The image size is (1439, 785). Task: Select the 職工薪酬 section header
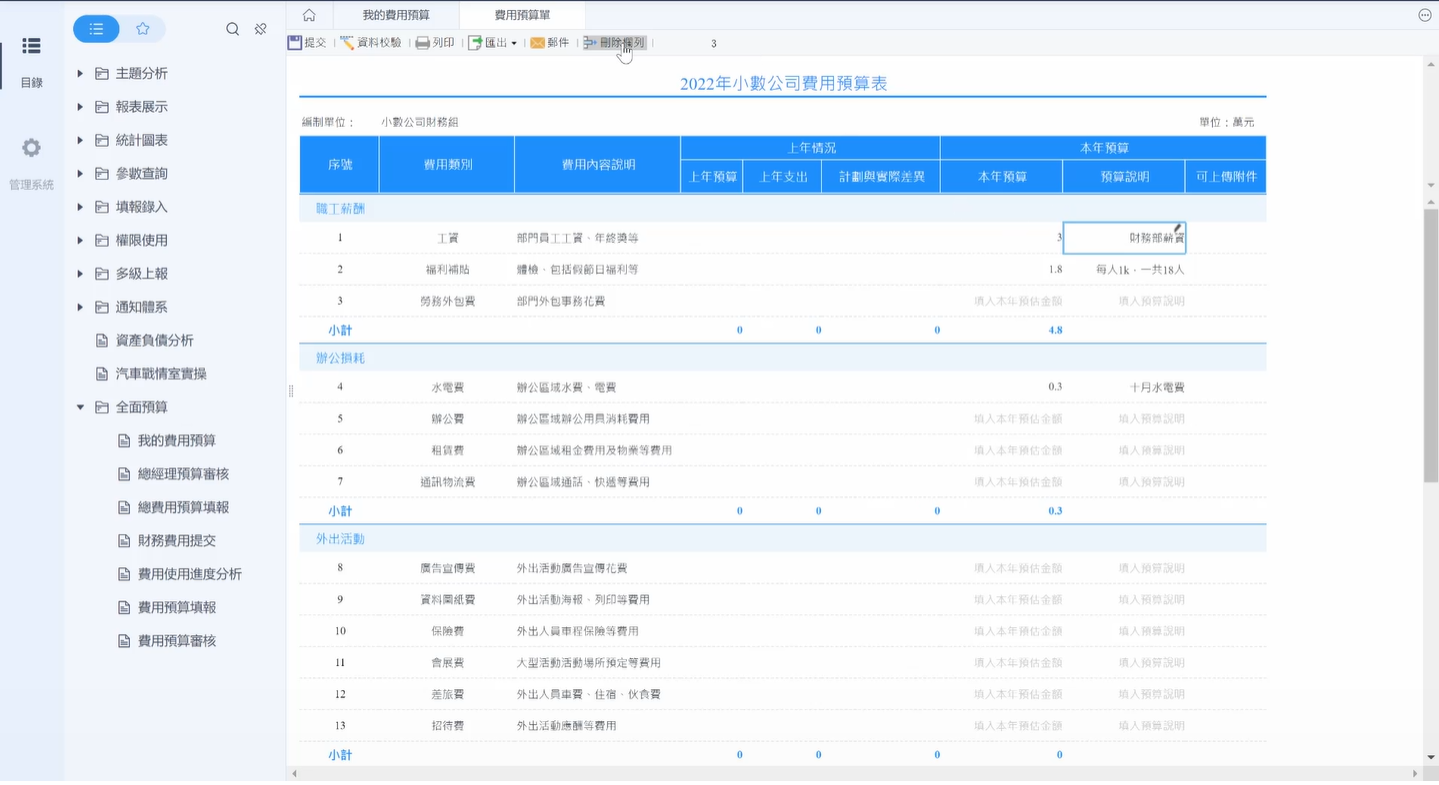783,208
